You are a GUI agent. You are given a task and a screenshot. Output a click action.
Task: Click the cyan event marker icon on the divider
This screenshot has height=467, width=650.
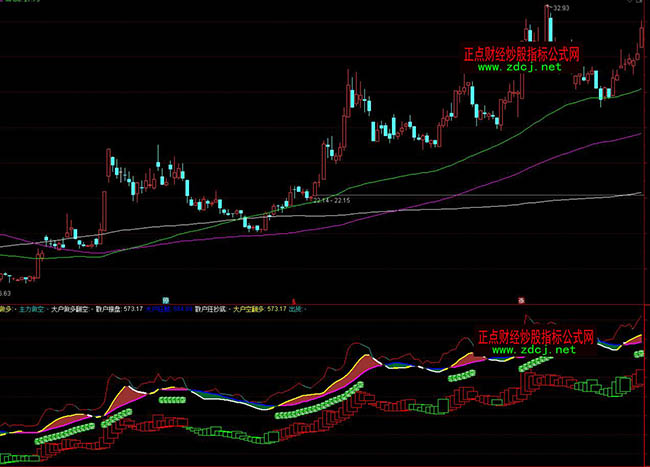pos(166,299)
